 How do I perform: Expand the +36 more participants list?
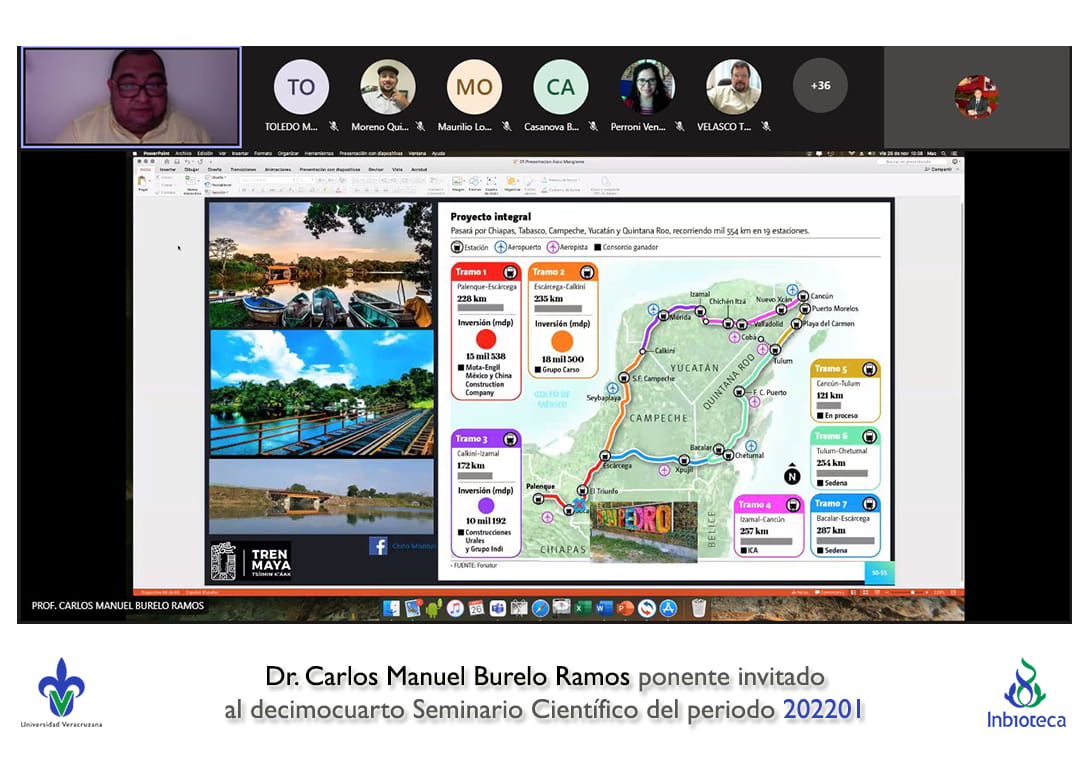coord(820,86)
